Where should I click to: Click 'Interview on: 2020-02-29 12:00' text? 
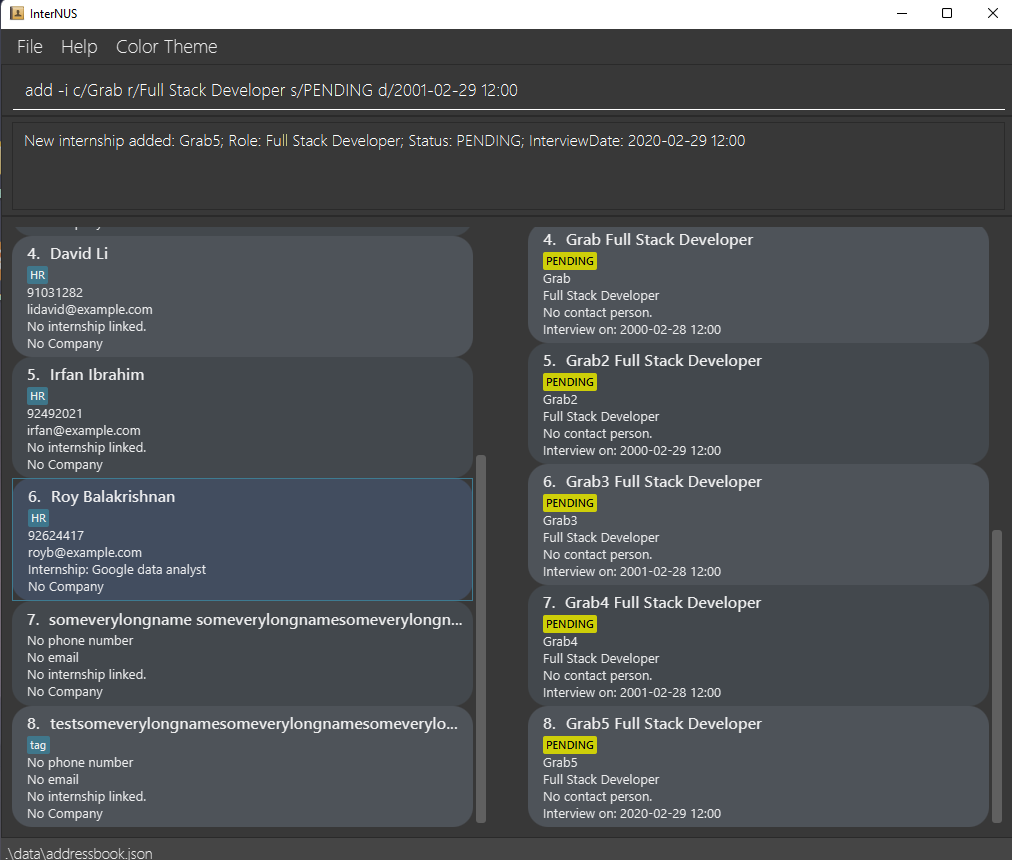coord(632,814)
